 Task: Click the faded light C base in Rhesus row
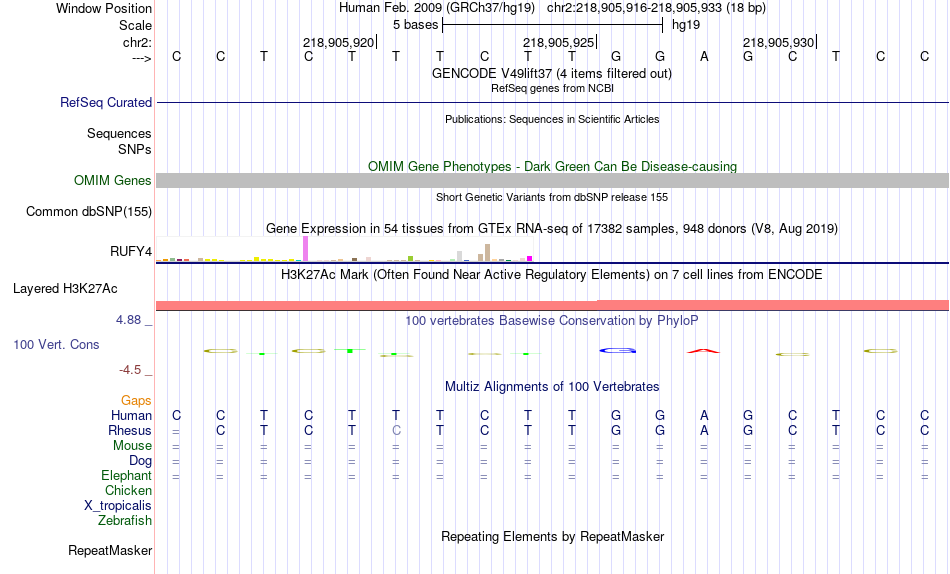396,431
